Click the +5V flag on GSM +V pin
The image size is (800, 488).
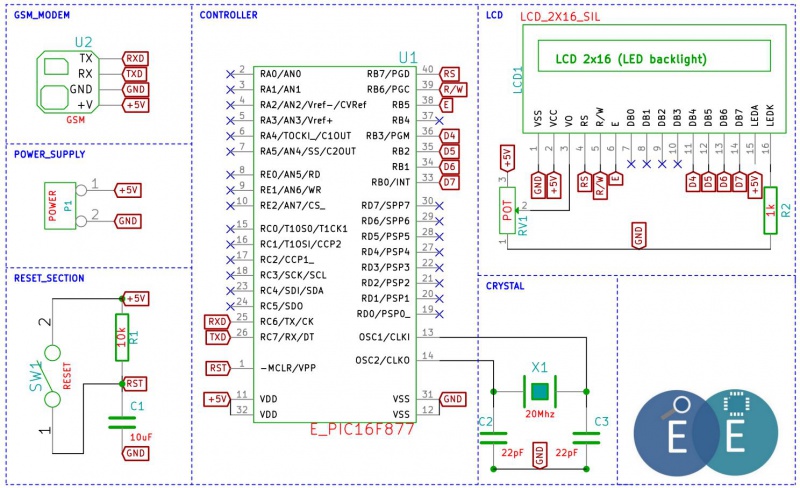(x=135, y=105)
